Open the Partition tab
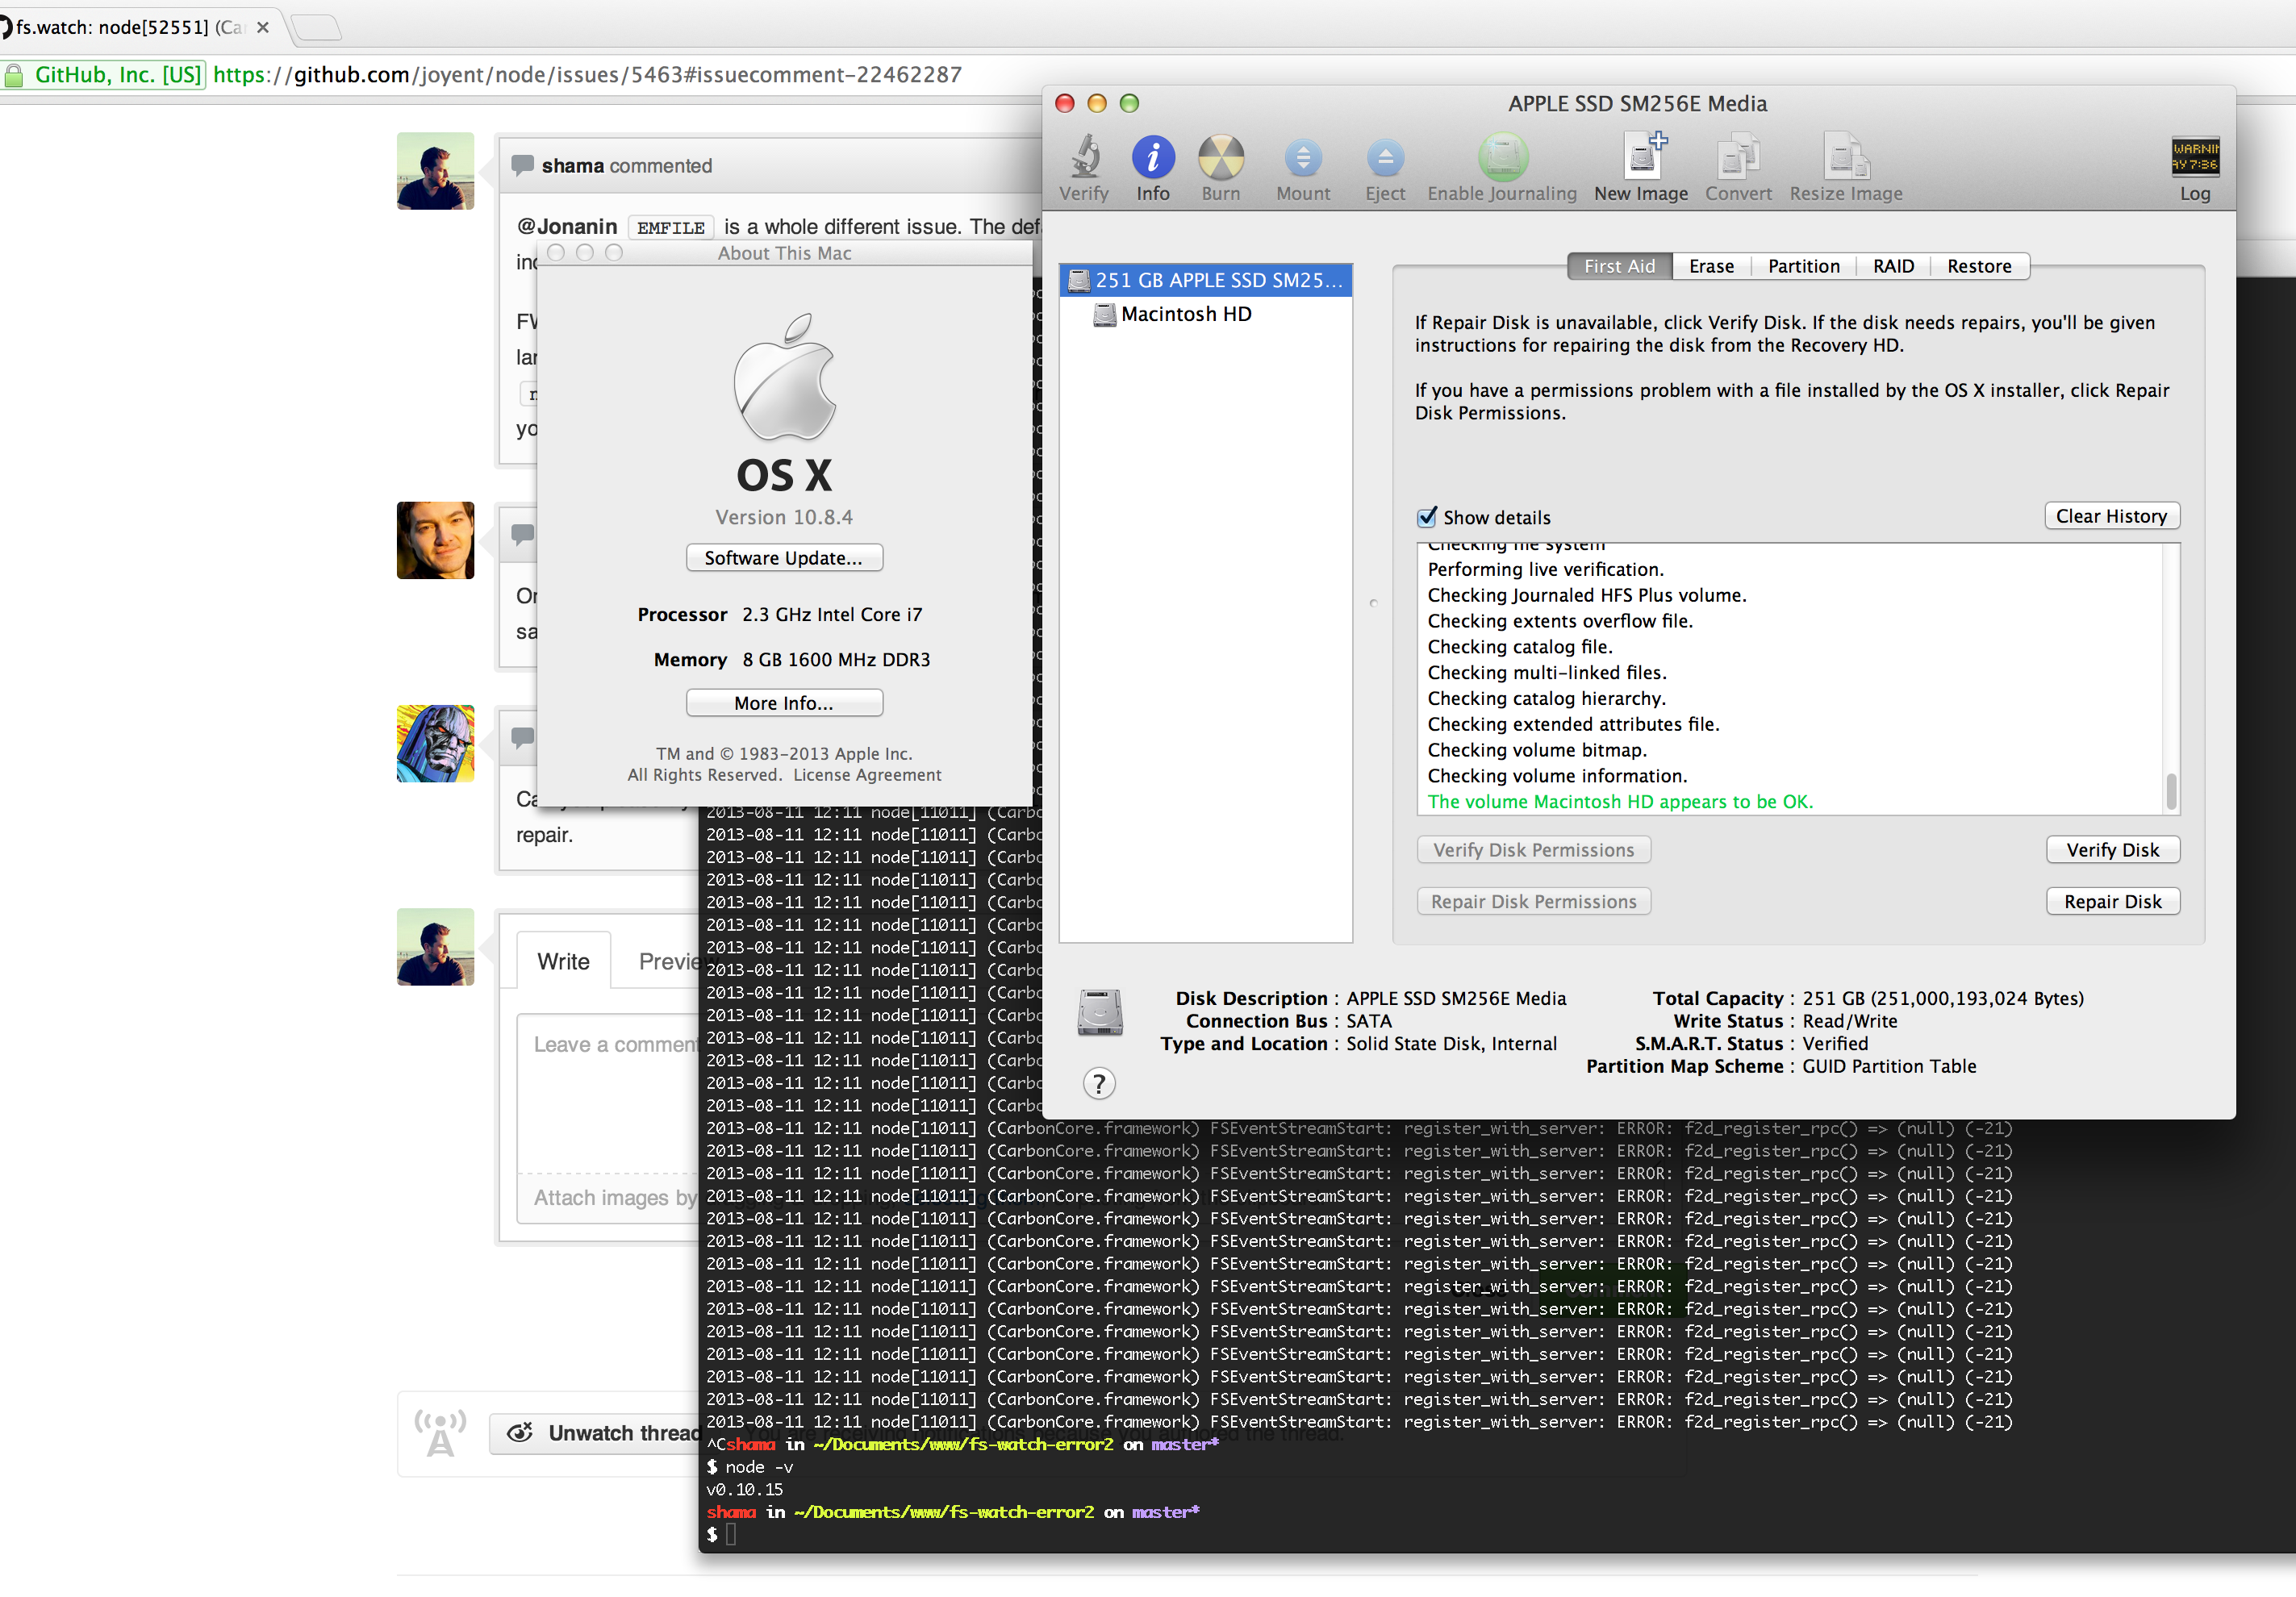Screen dimensions: 2296x1597 [x=1803, y=266]
